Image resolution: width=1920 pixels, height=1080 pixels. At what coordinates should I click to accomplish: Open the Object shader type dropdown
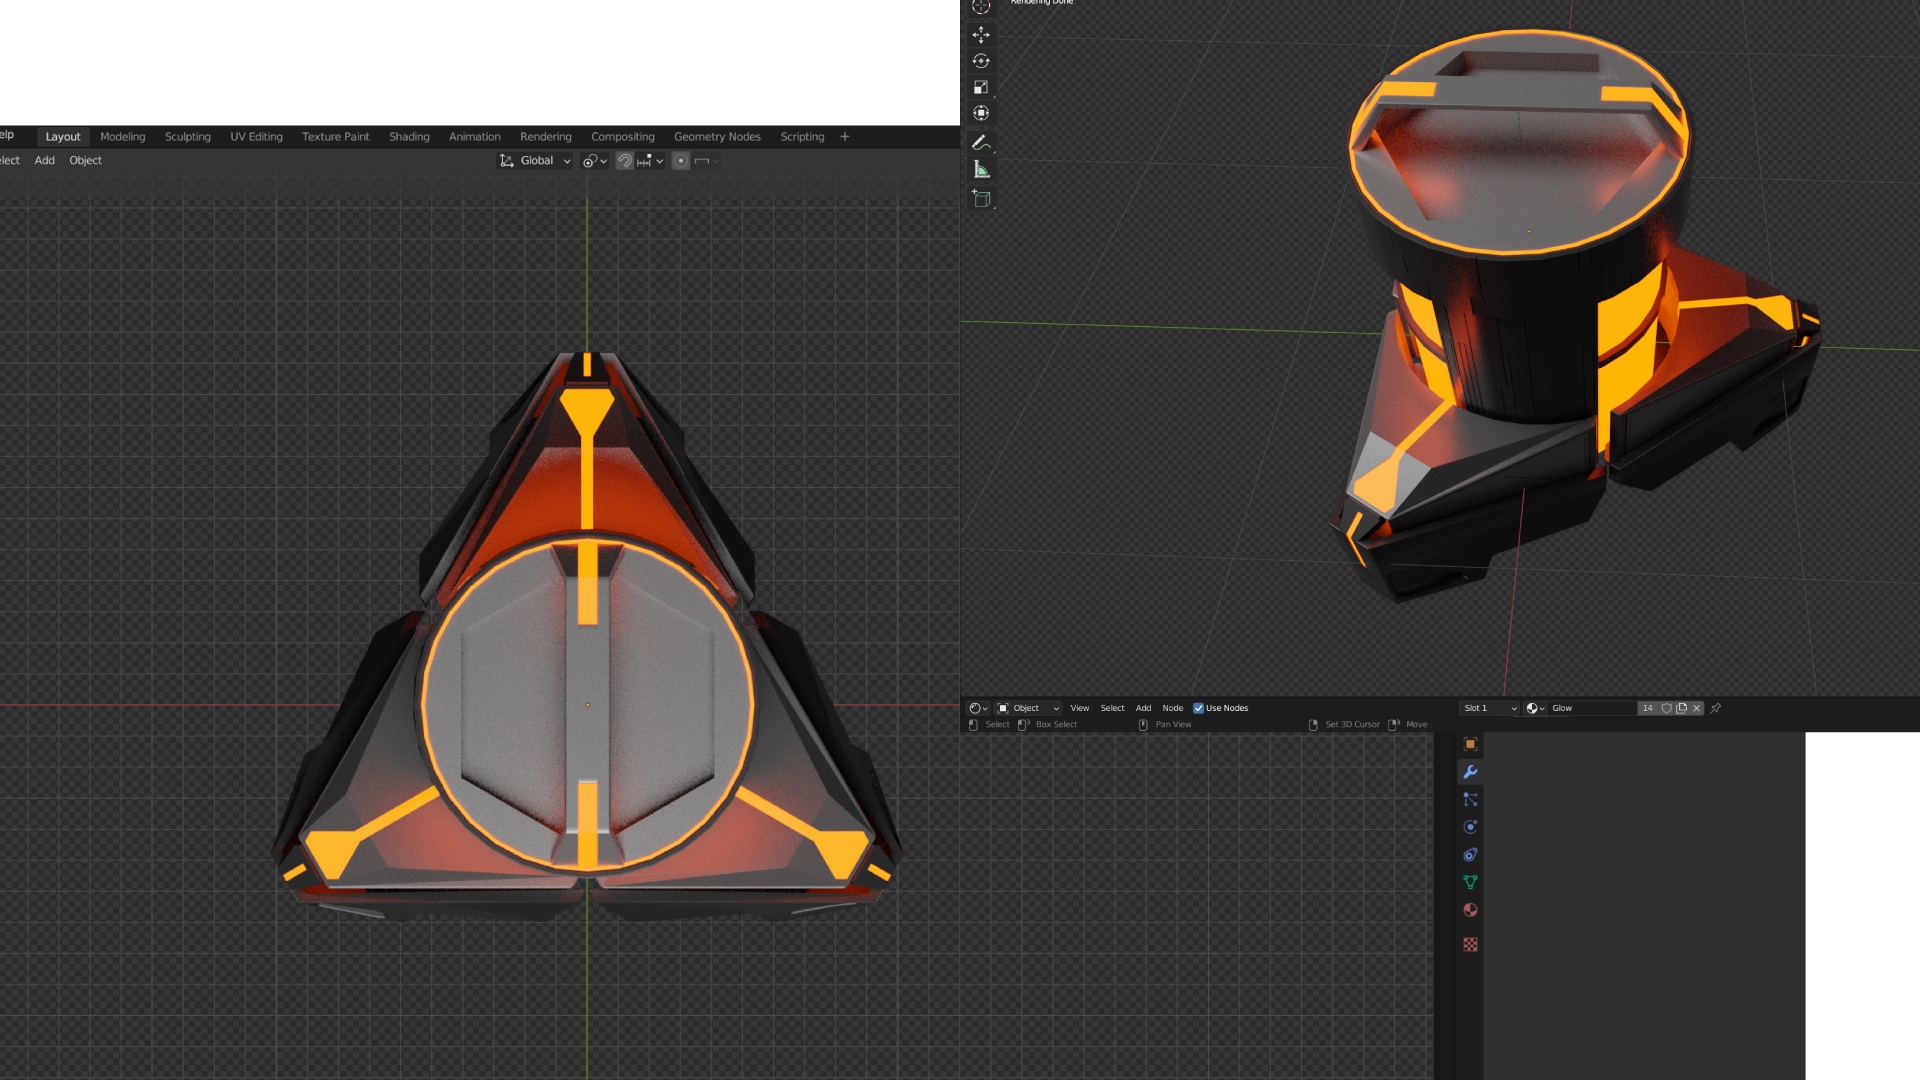(1028, 708)
